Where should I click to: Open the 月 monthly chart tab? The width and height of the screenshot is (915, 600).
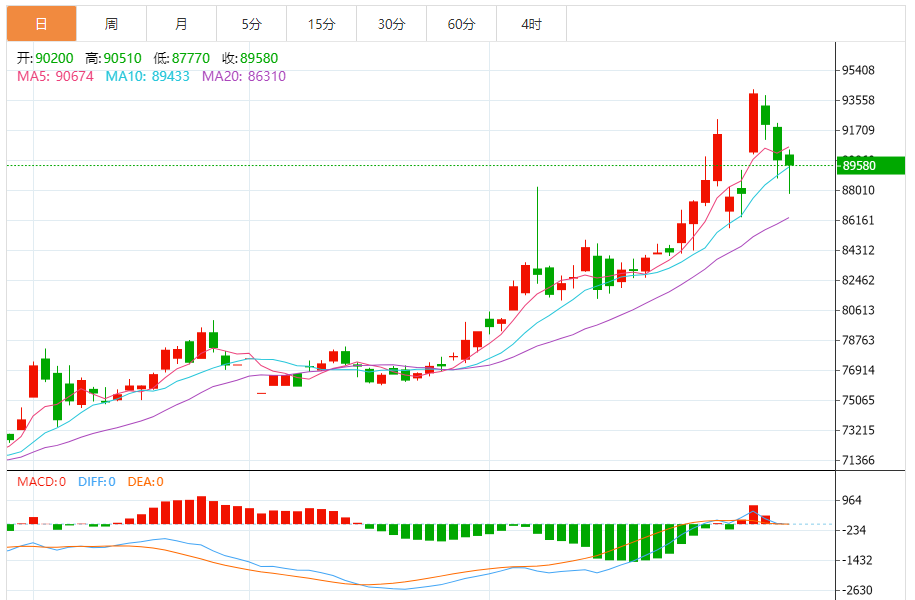point(181,24)
